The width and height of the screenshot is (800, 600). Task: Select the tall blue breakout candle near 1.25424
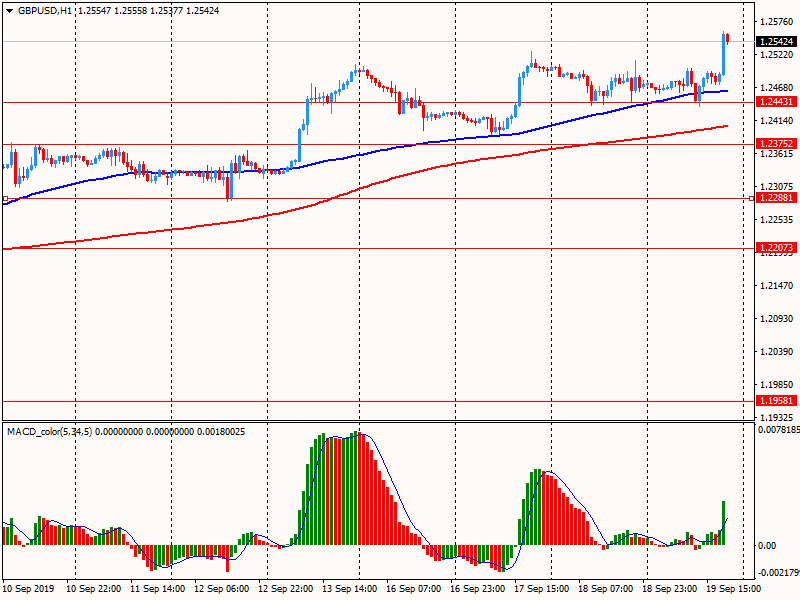pyautogui.click(x=723, y=54)
